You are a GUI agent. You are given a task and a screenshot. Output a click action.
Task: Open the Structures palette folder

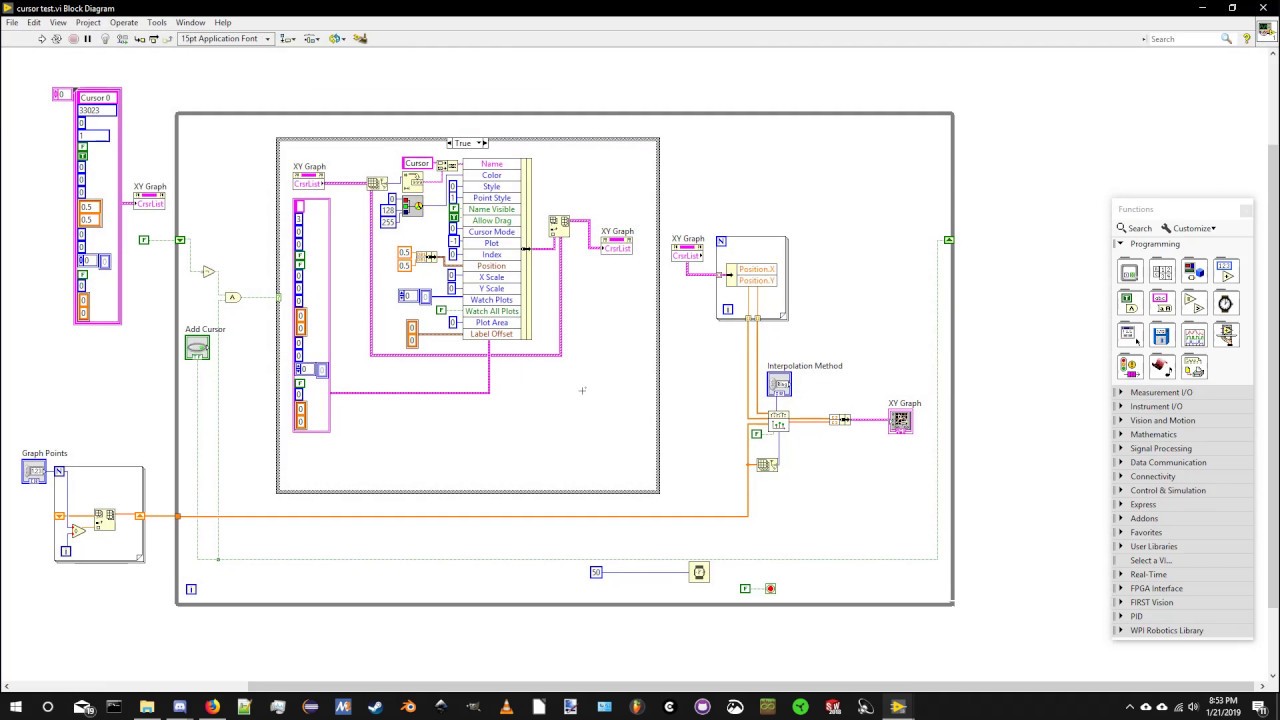[x=1129, y=271]
